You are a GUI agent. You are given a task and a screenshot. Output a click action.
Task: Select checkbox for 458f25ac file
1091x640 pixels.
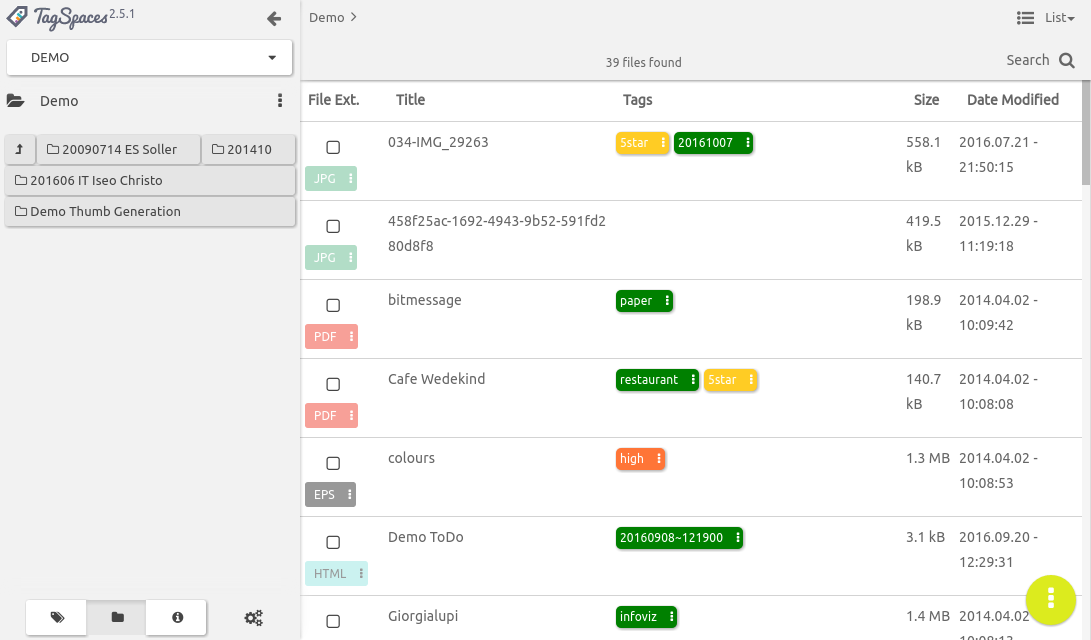[x=333, y=226]
